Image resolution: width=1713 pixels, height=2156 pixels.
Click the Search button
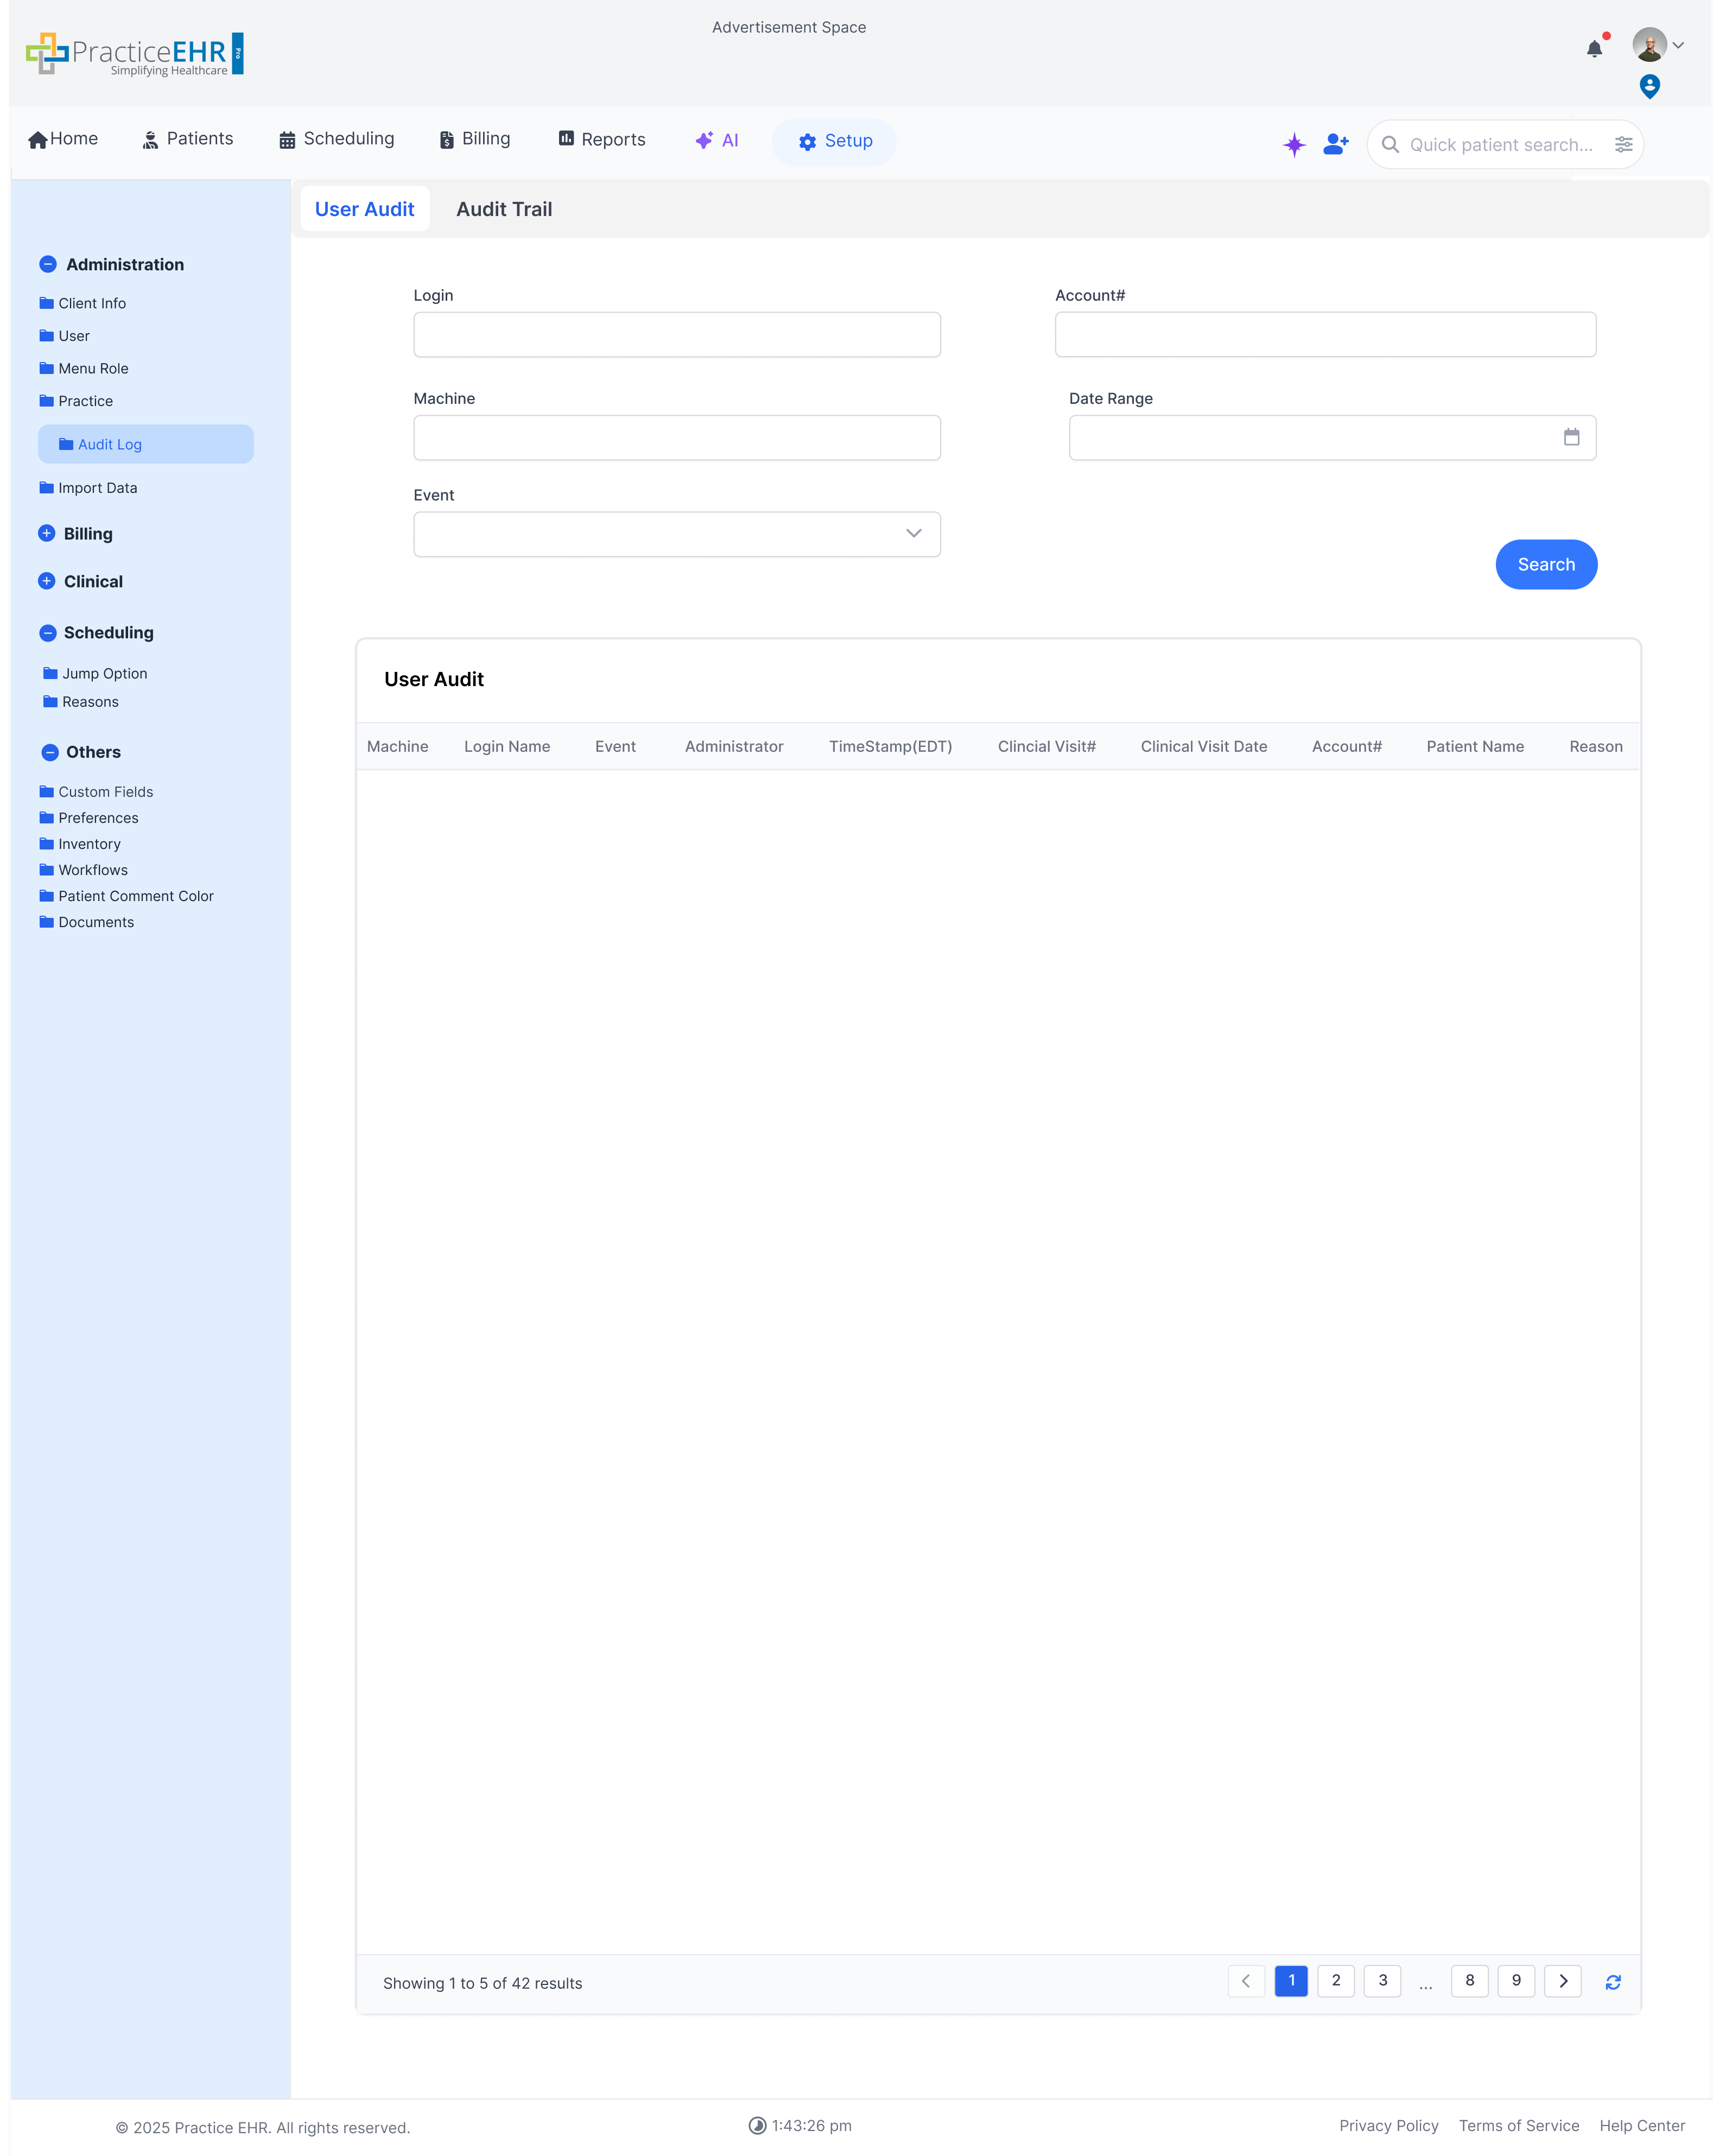coord(1546,564)
